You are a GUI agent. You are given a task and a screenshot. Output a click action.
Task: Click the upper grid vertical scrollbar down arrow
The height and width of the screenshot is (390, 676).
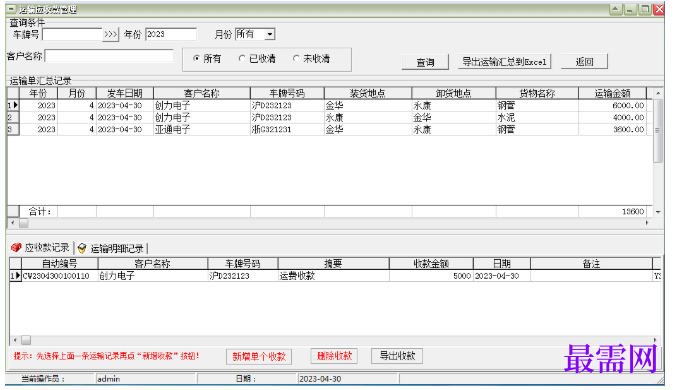click(658, 212)
